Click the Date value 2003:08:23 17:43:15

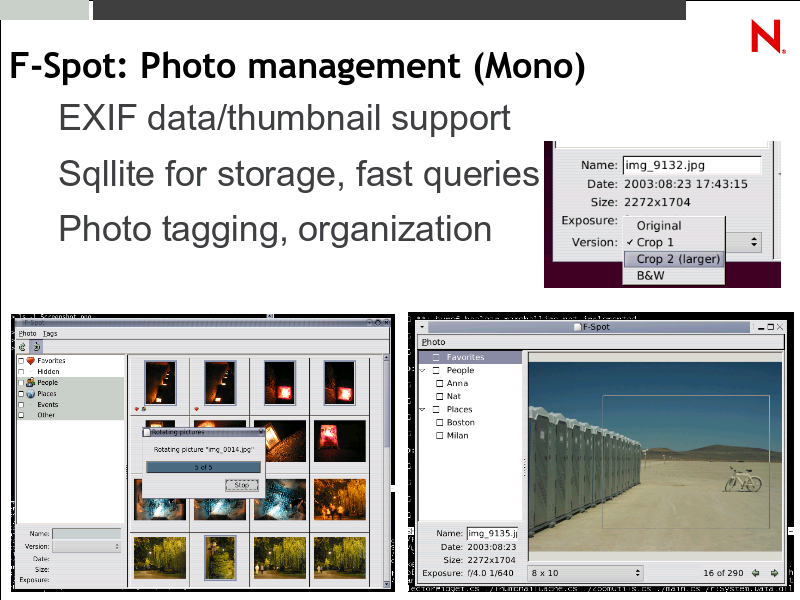pos(686,184)
